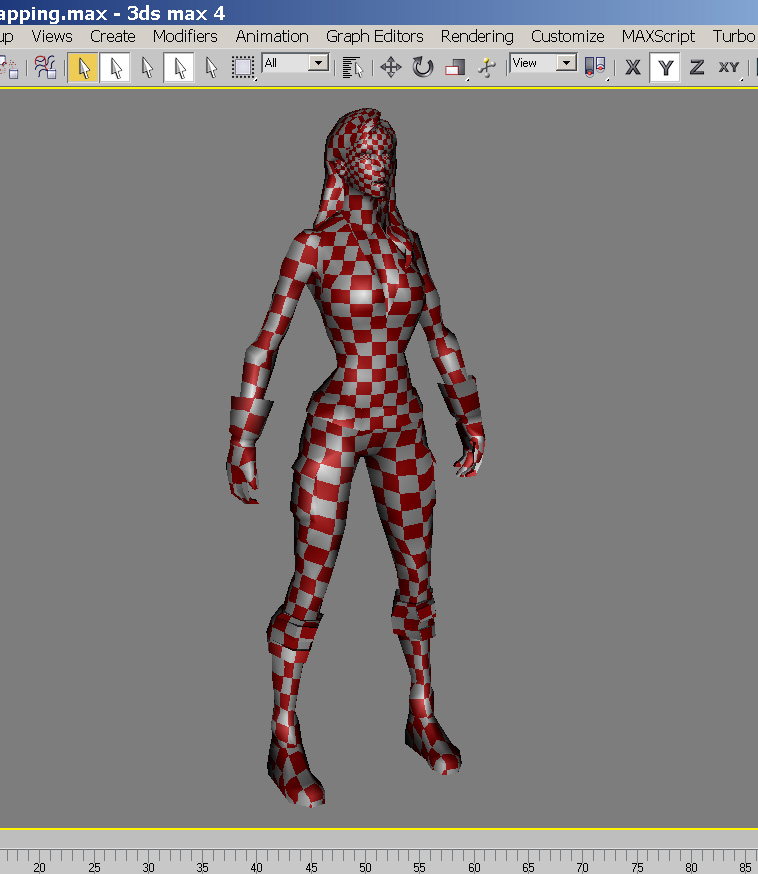758x874 pixels.
Task: Click the rectangular selection region icon
Action: [243, 68]
